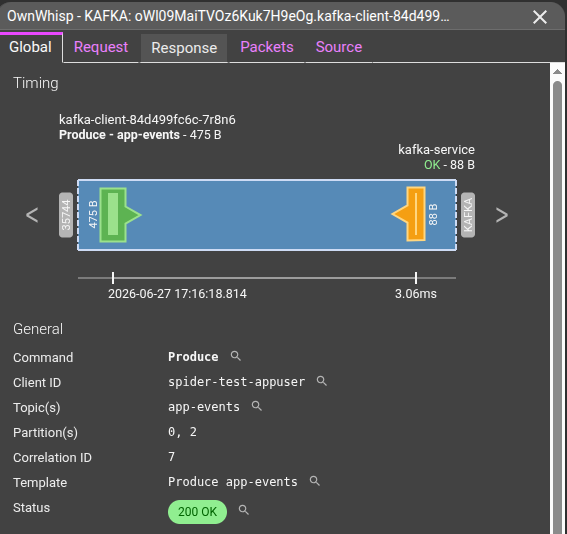This screenshot has height=534, width=567.
Task: Click the search icon beside 200 OK status
Action: (244, 510)
